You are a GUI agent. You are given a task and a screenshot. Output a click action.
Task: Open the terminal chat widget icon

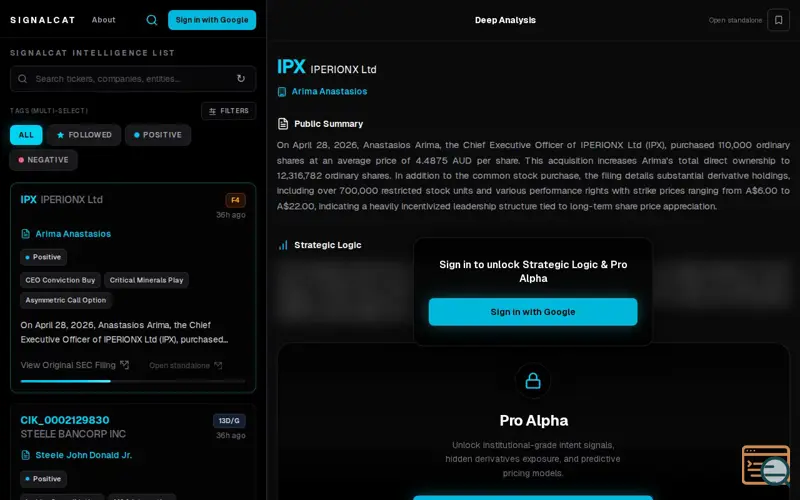766,465
